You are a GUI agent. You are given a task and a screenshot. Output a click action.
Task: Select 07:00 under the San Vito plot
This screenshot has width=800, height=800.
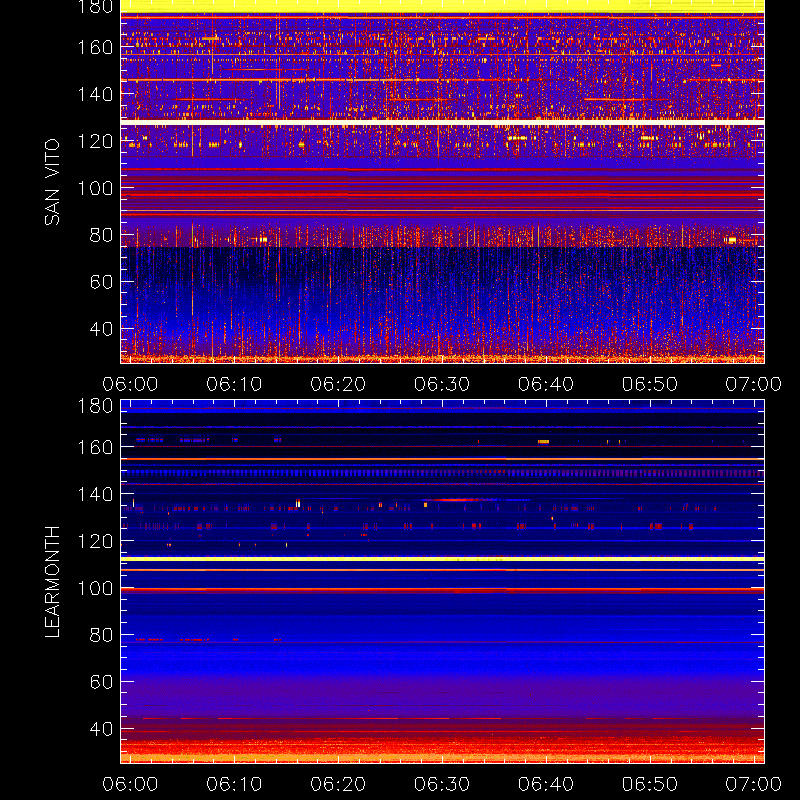pyautogui.click(x=754, y=384)
